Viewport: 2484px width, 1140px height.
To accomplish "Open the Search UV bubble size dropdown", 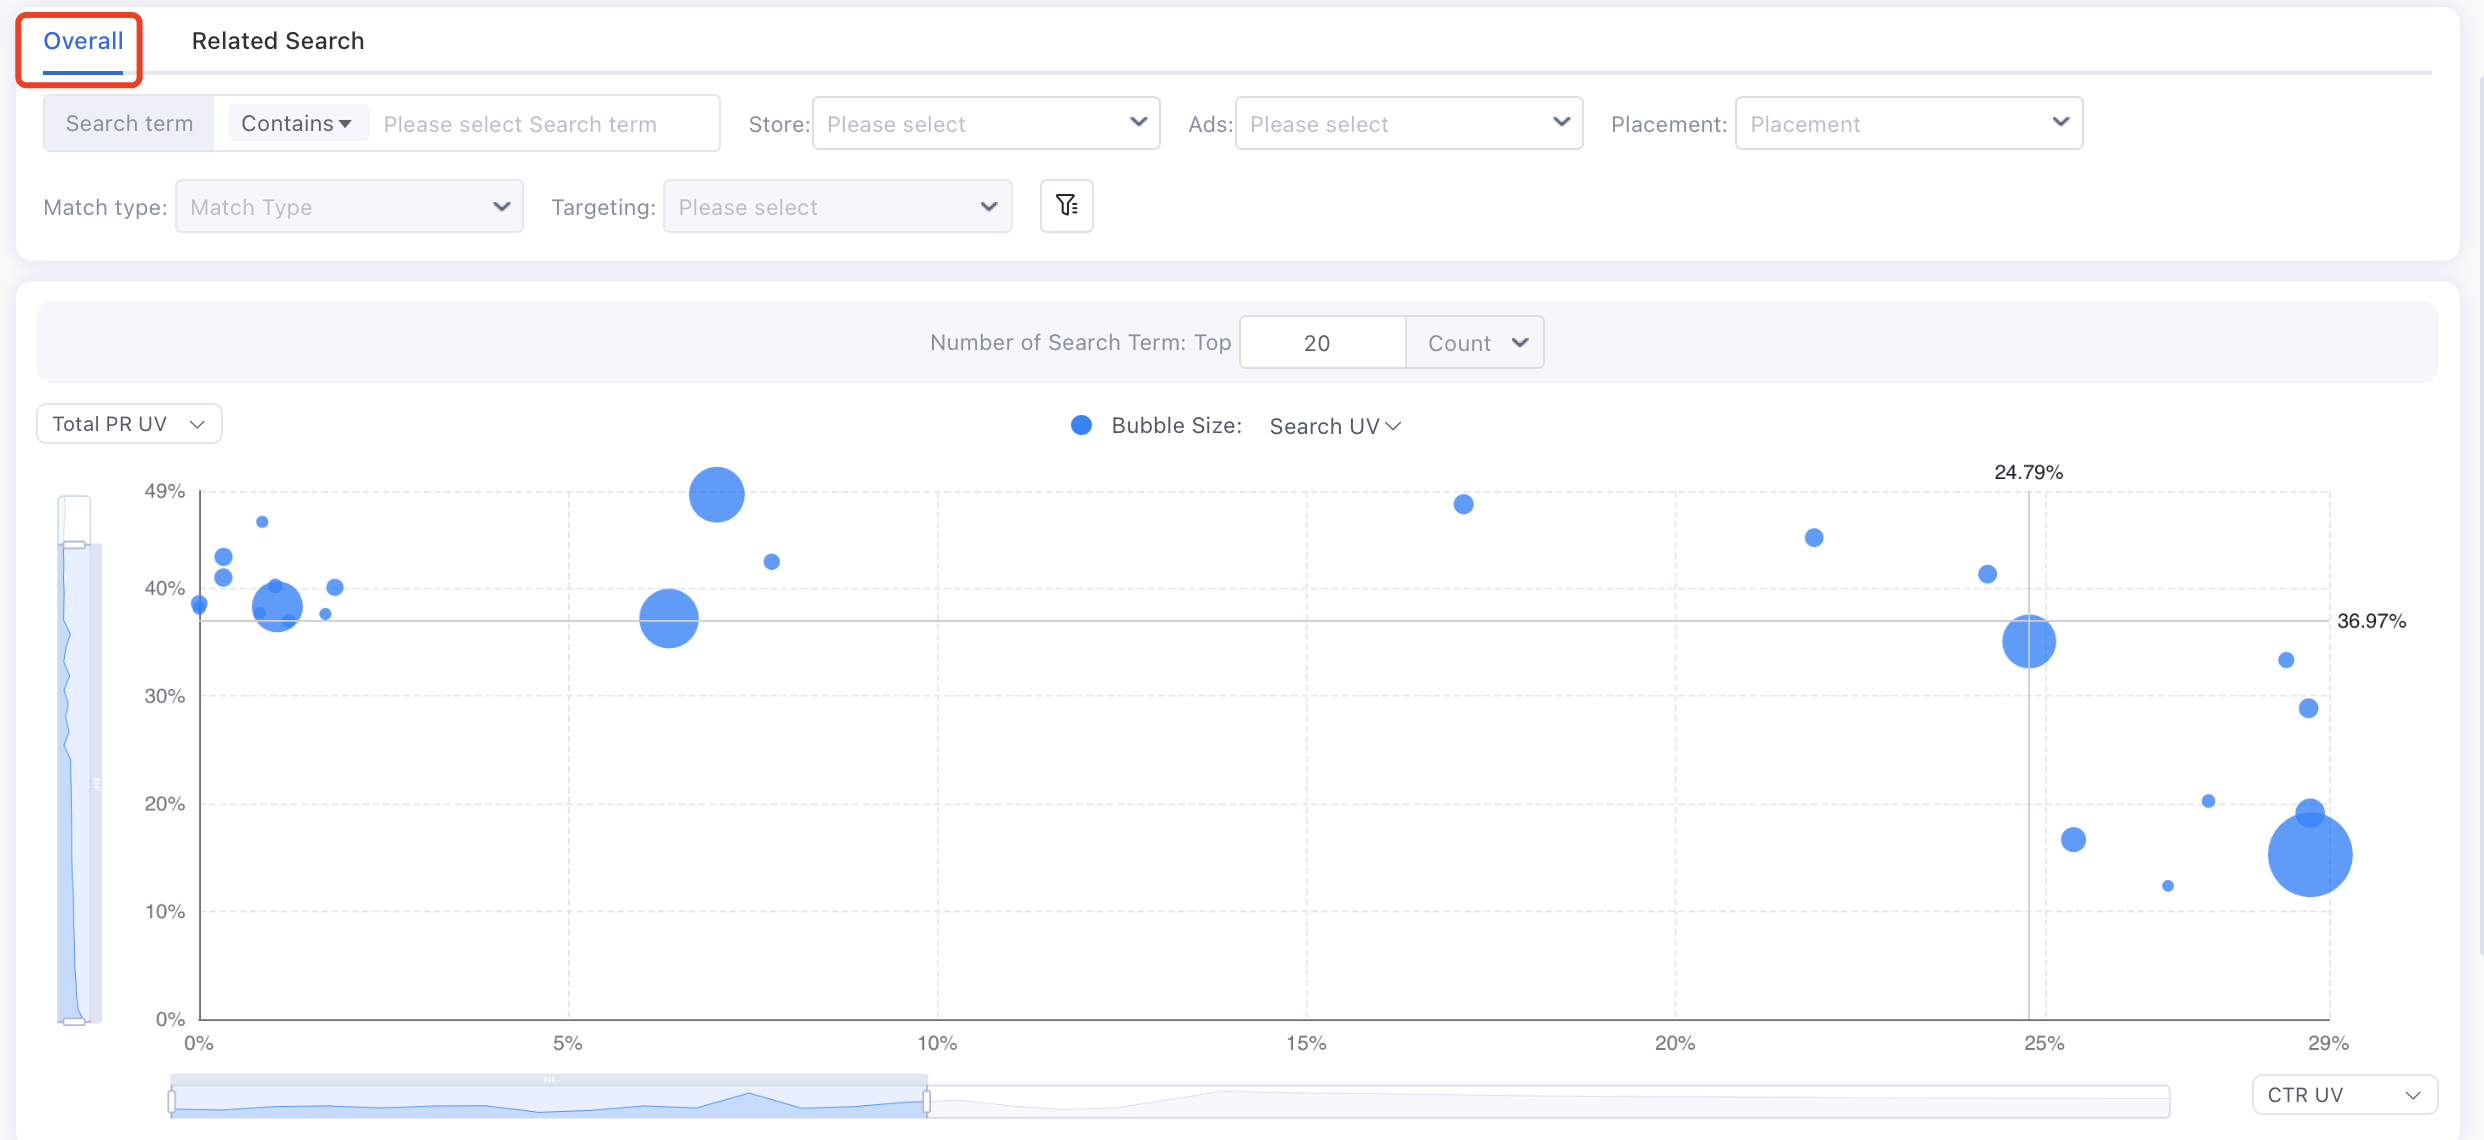I will (x=1335, y=426).
